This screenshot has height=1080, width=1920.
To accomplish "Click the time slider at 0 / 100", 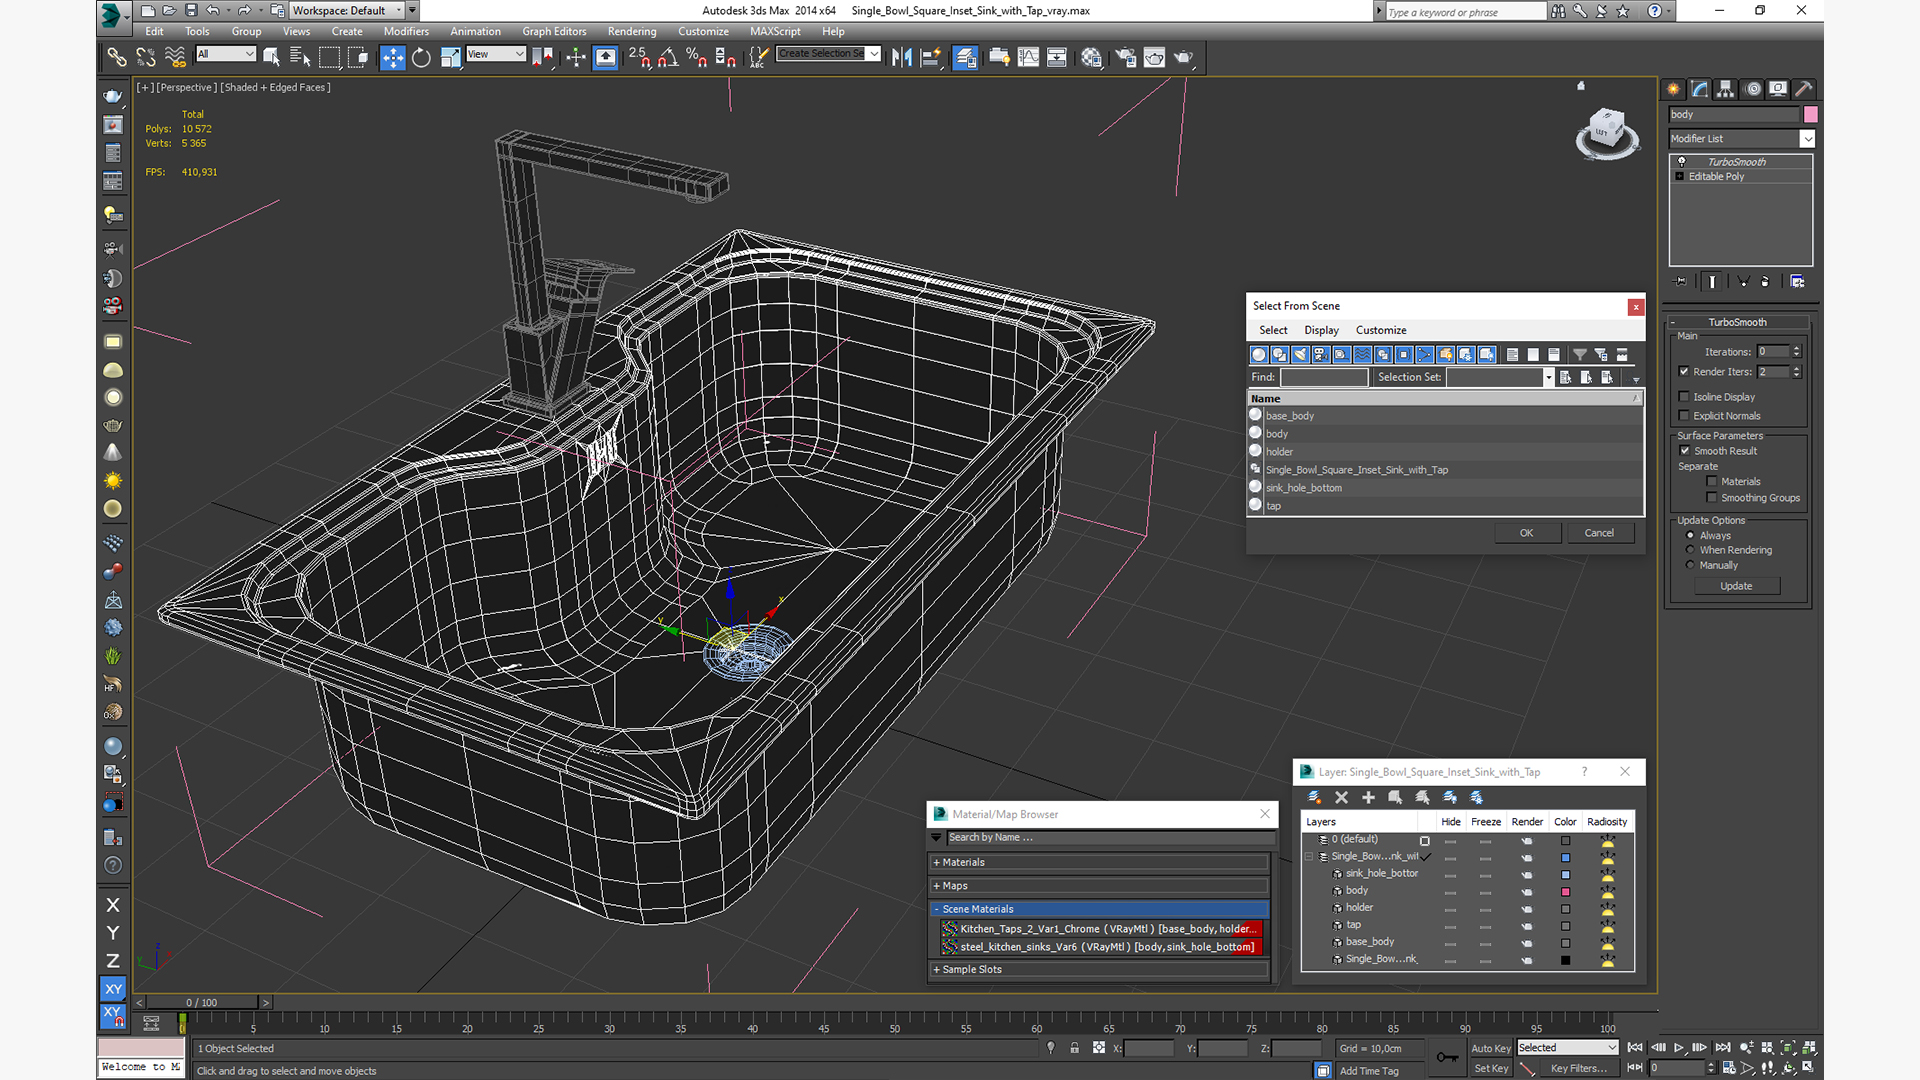I will tap(202, 1002).
